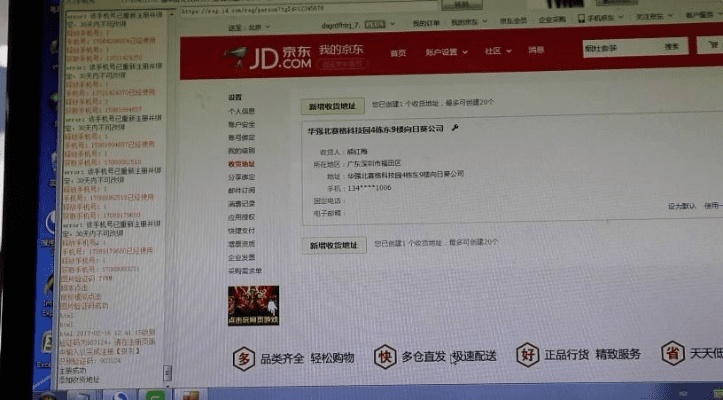
Task: Click 添加收货地址 line in left log window
Action: pos(78,379)
